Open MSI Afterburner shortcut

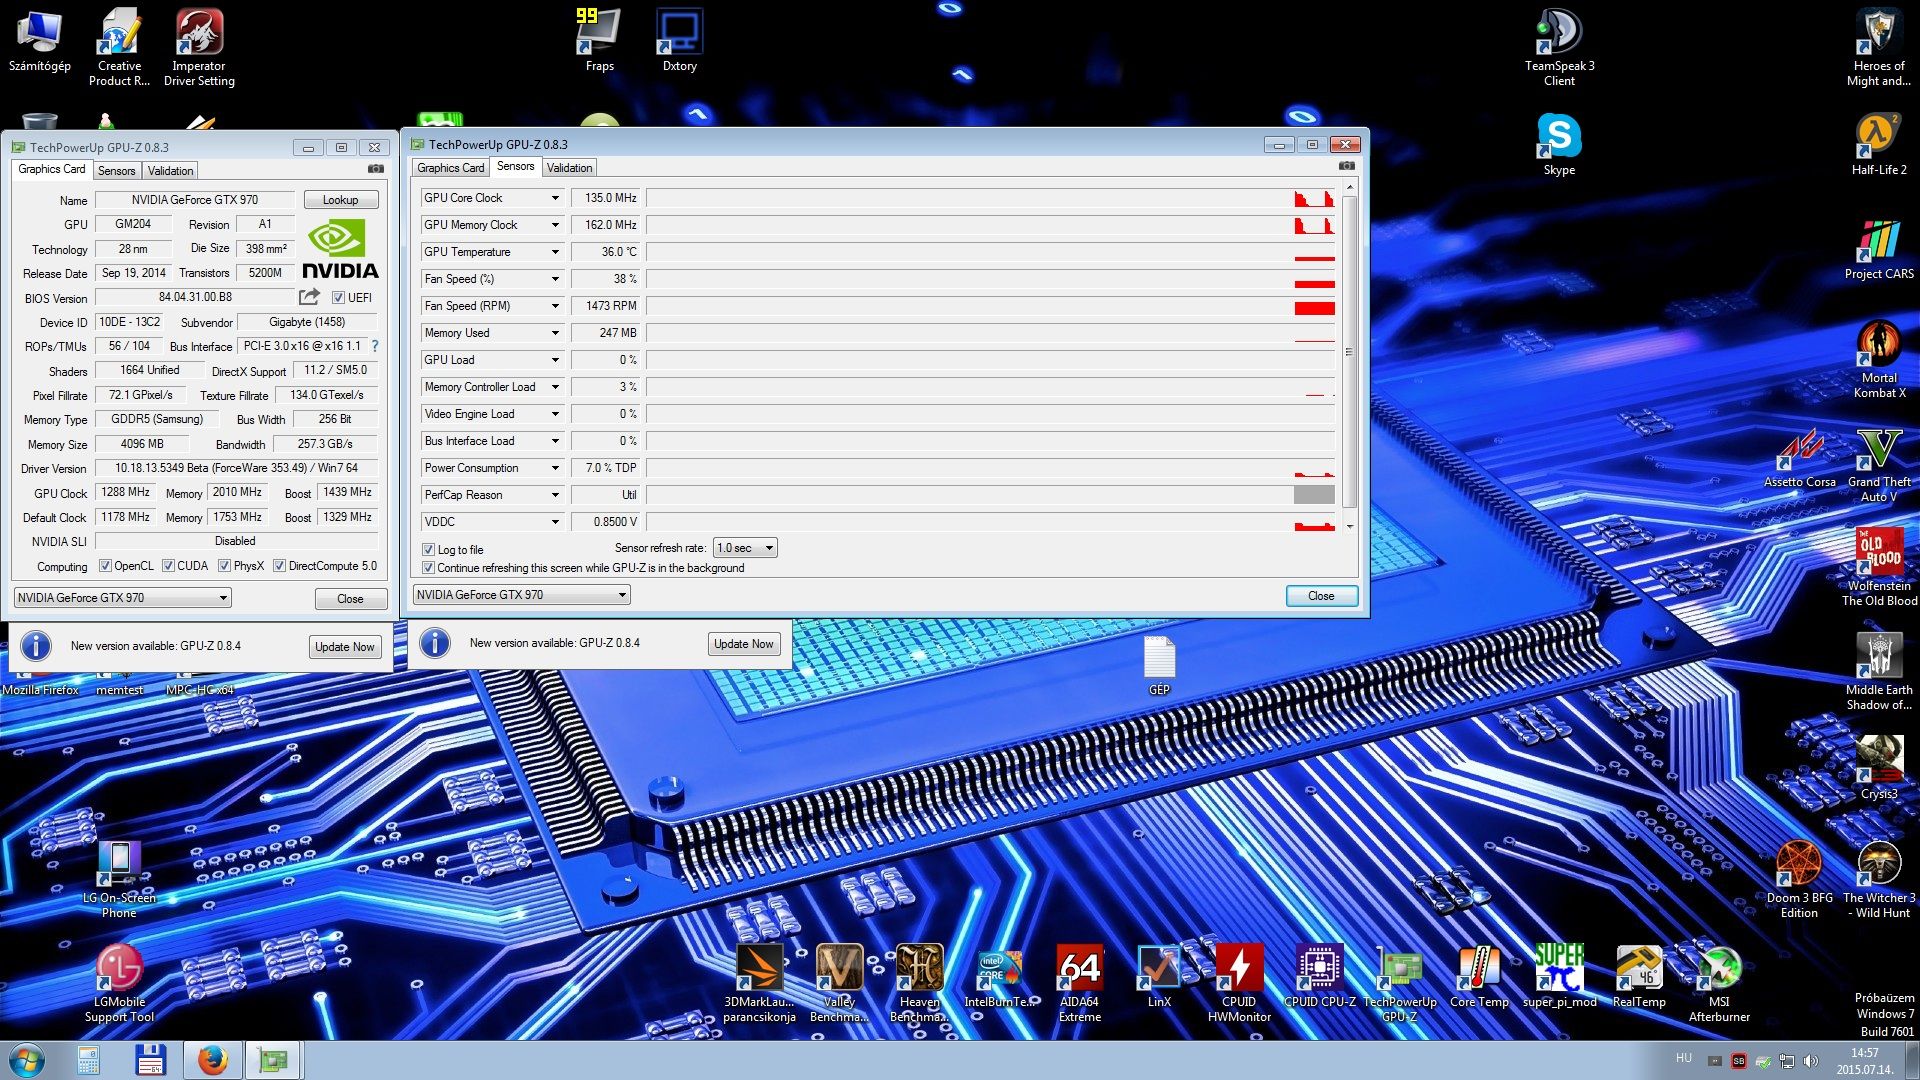(x=1719, y=983)
